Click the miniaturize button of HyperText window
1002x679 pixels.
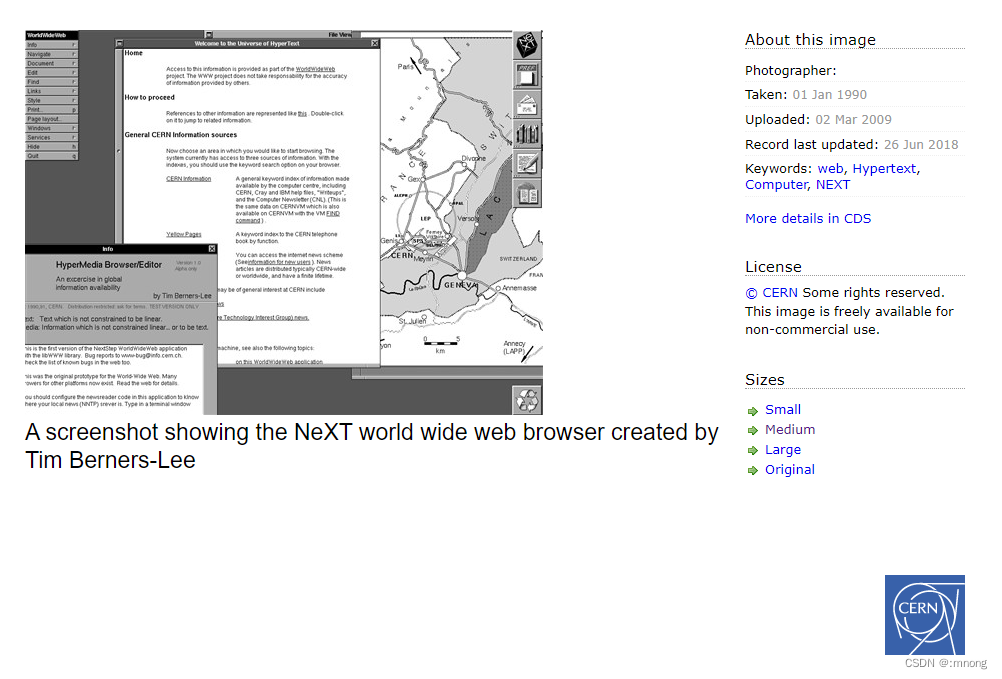tap(119, 43)
